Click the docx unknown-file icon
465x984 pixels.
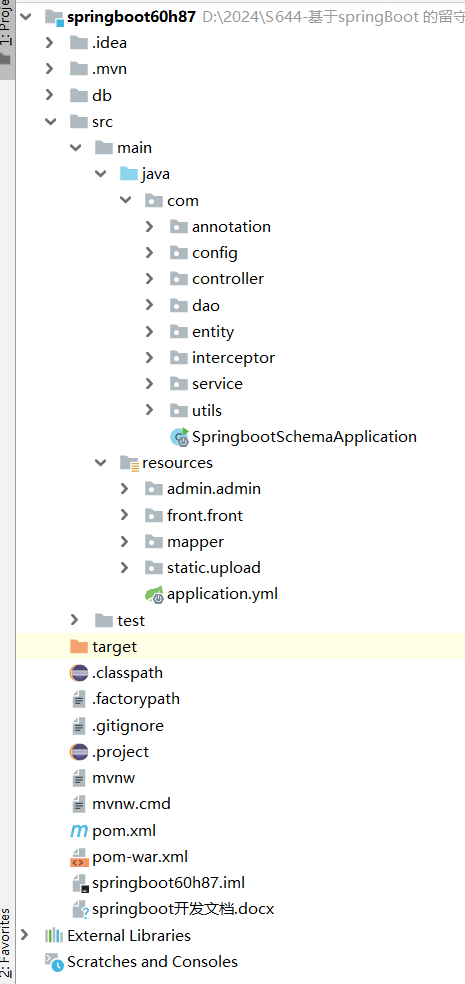click(x=80, y=909)
